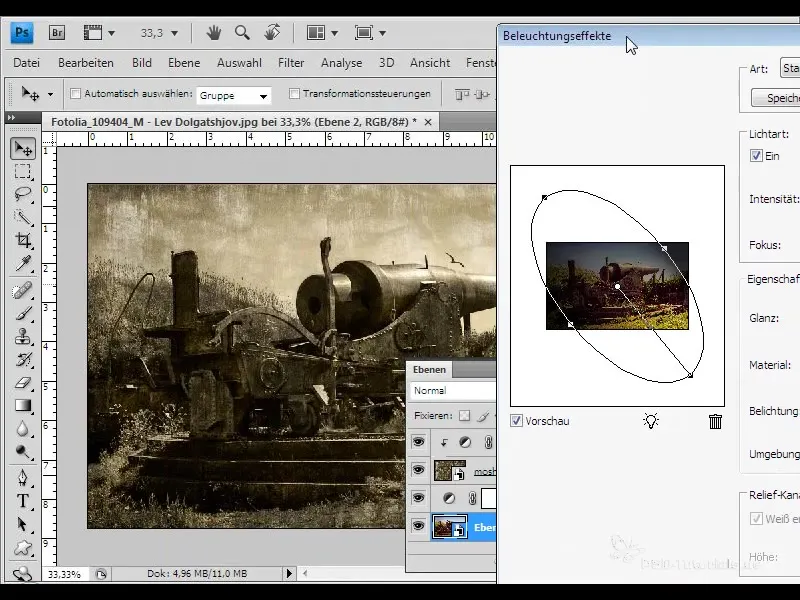This screenshot has height=600, width=800.
Task: Activate the Pen tool
Action: pyautogui.click(x=23, y=478)
